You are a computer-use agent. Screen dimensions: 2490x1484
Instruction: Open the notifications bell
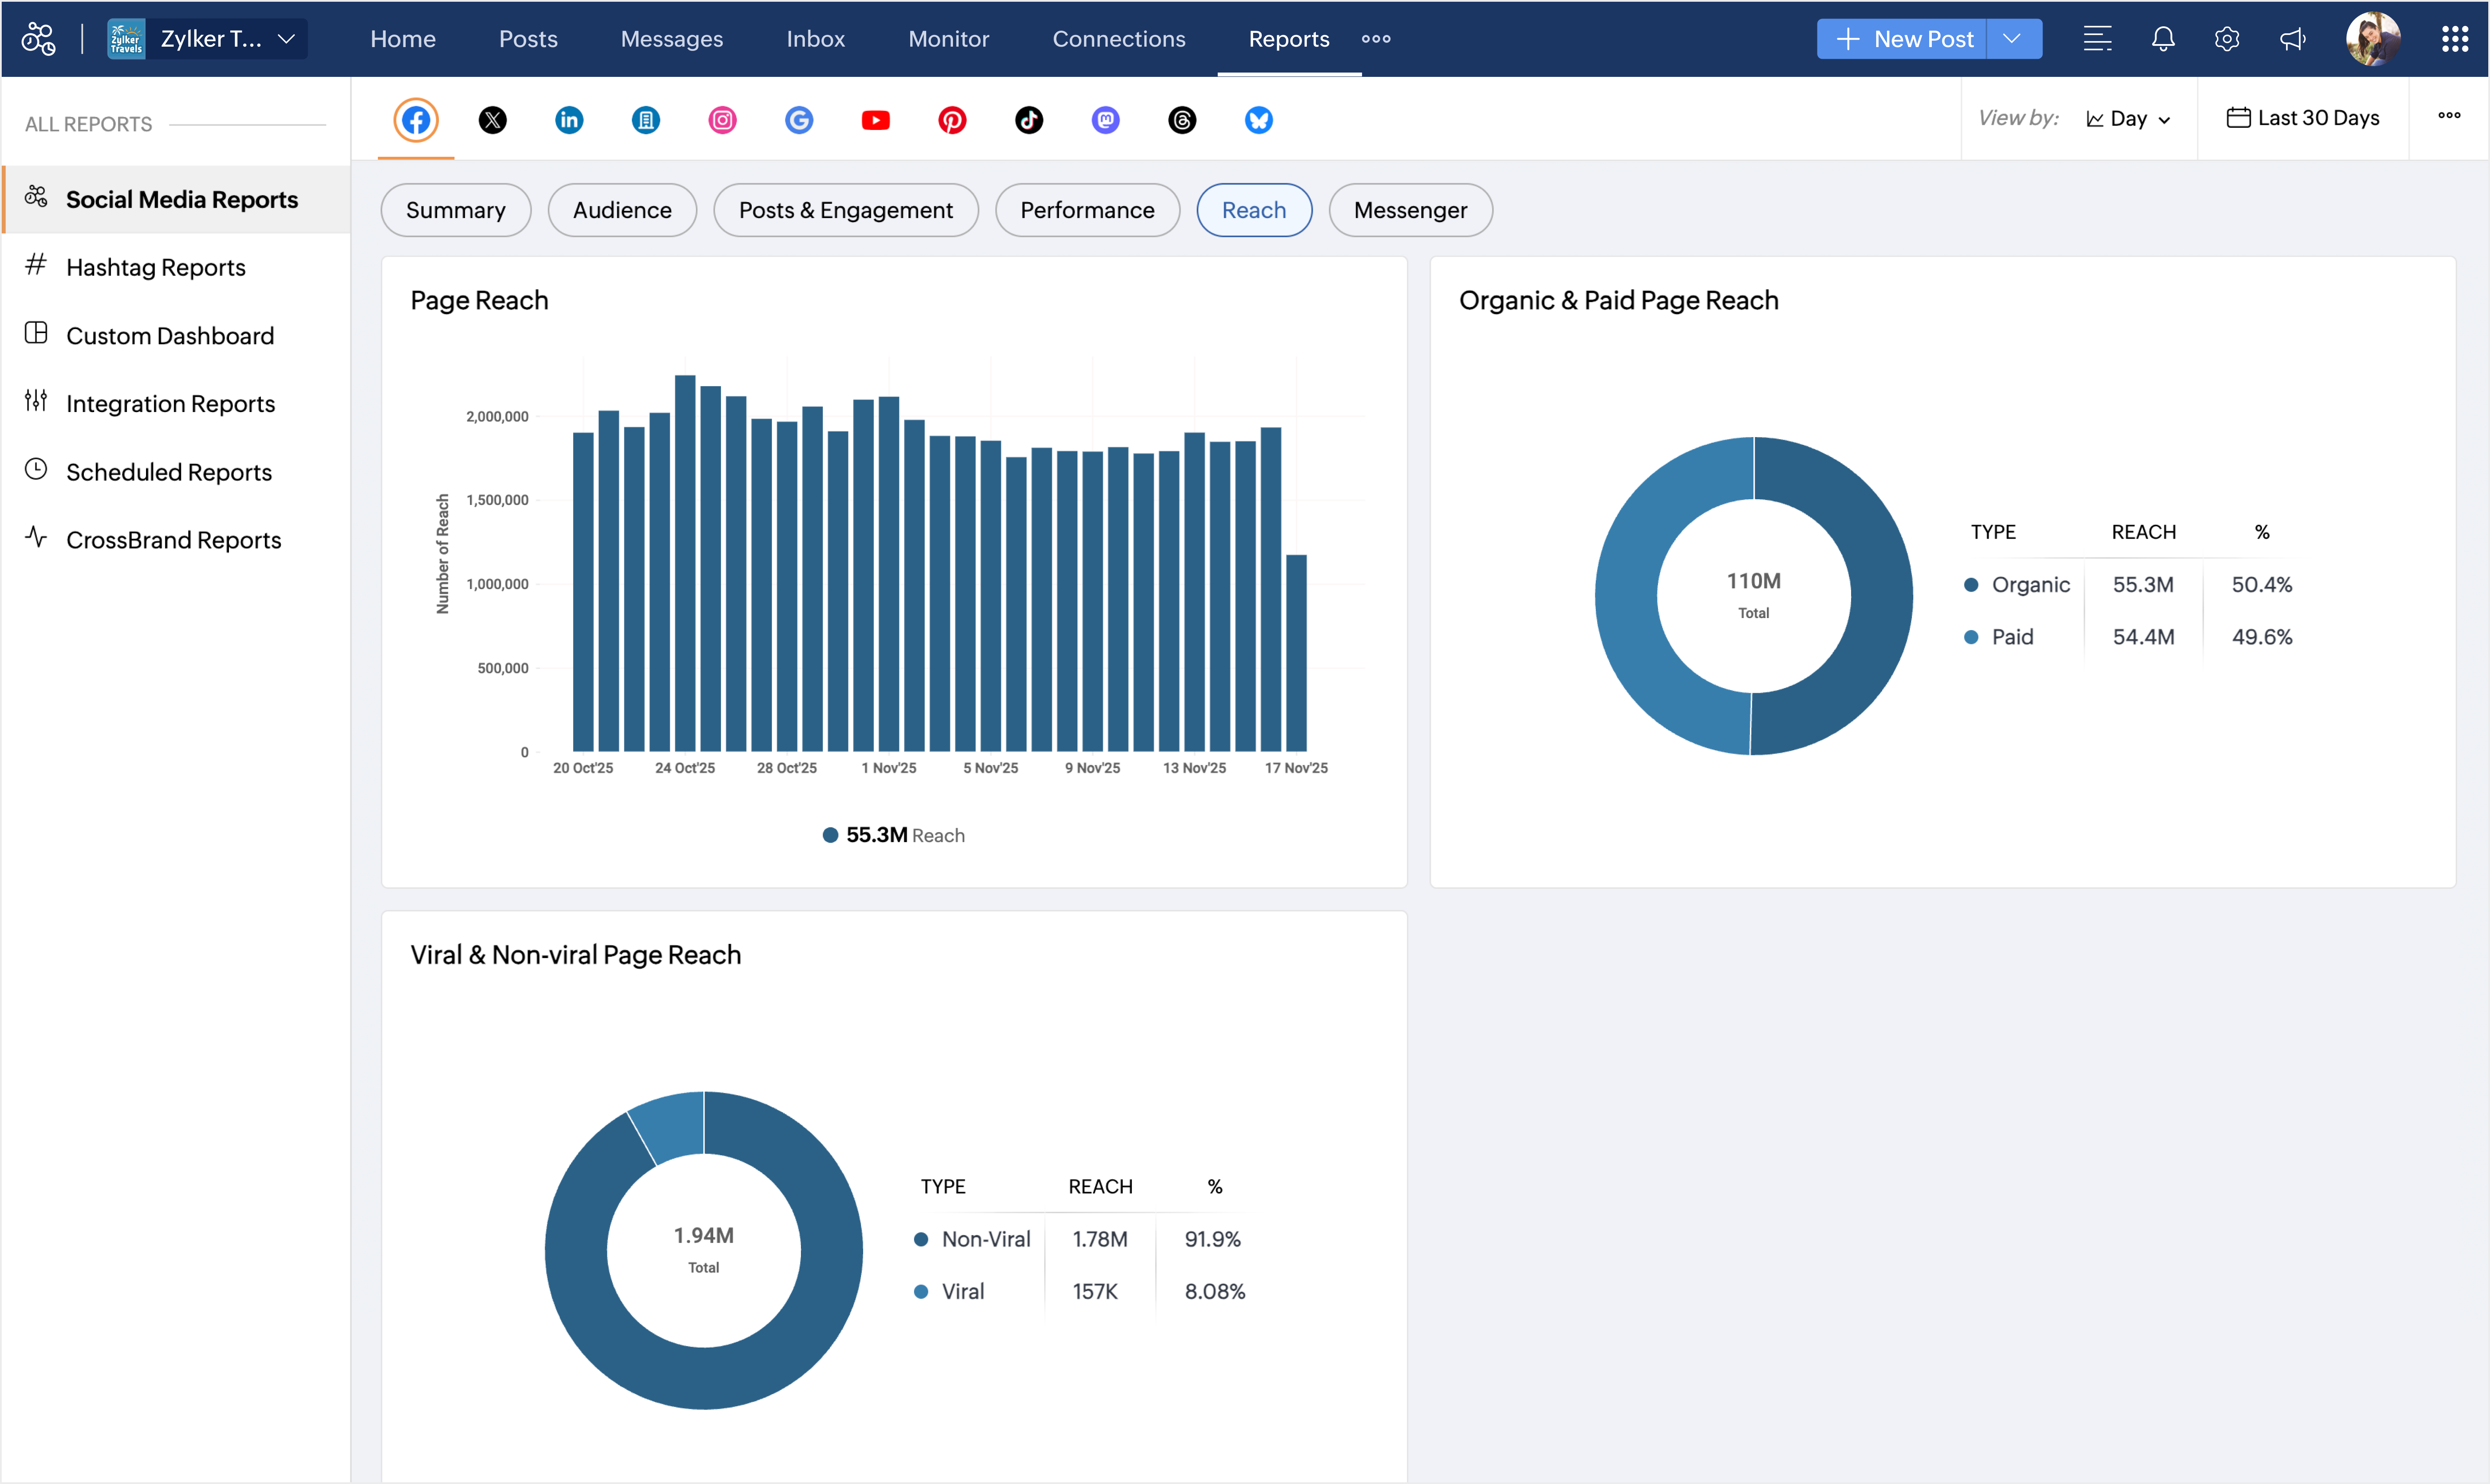tap(2162, 39)
